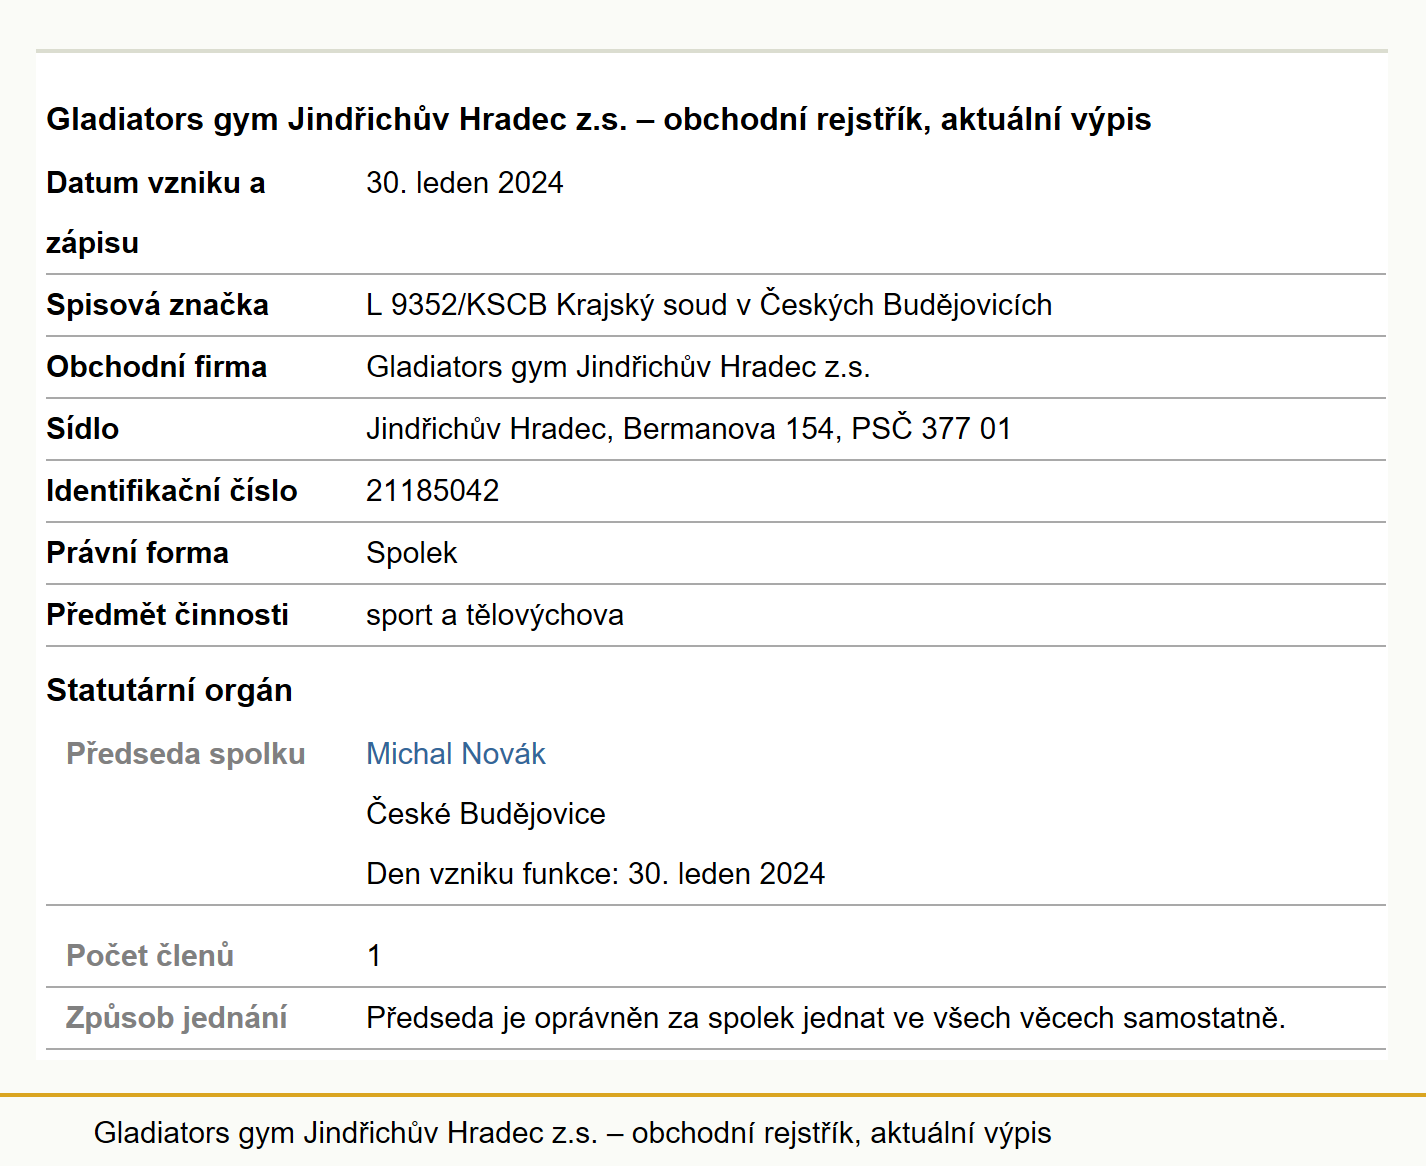Click the 'Předmět činnosti' label

click(x=167, y=615)
